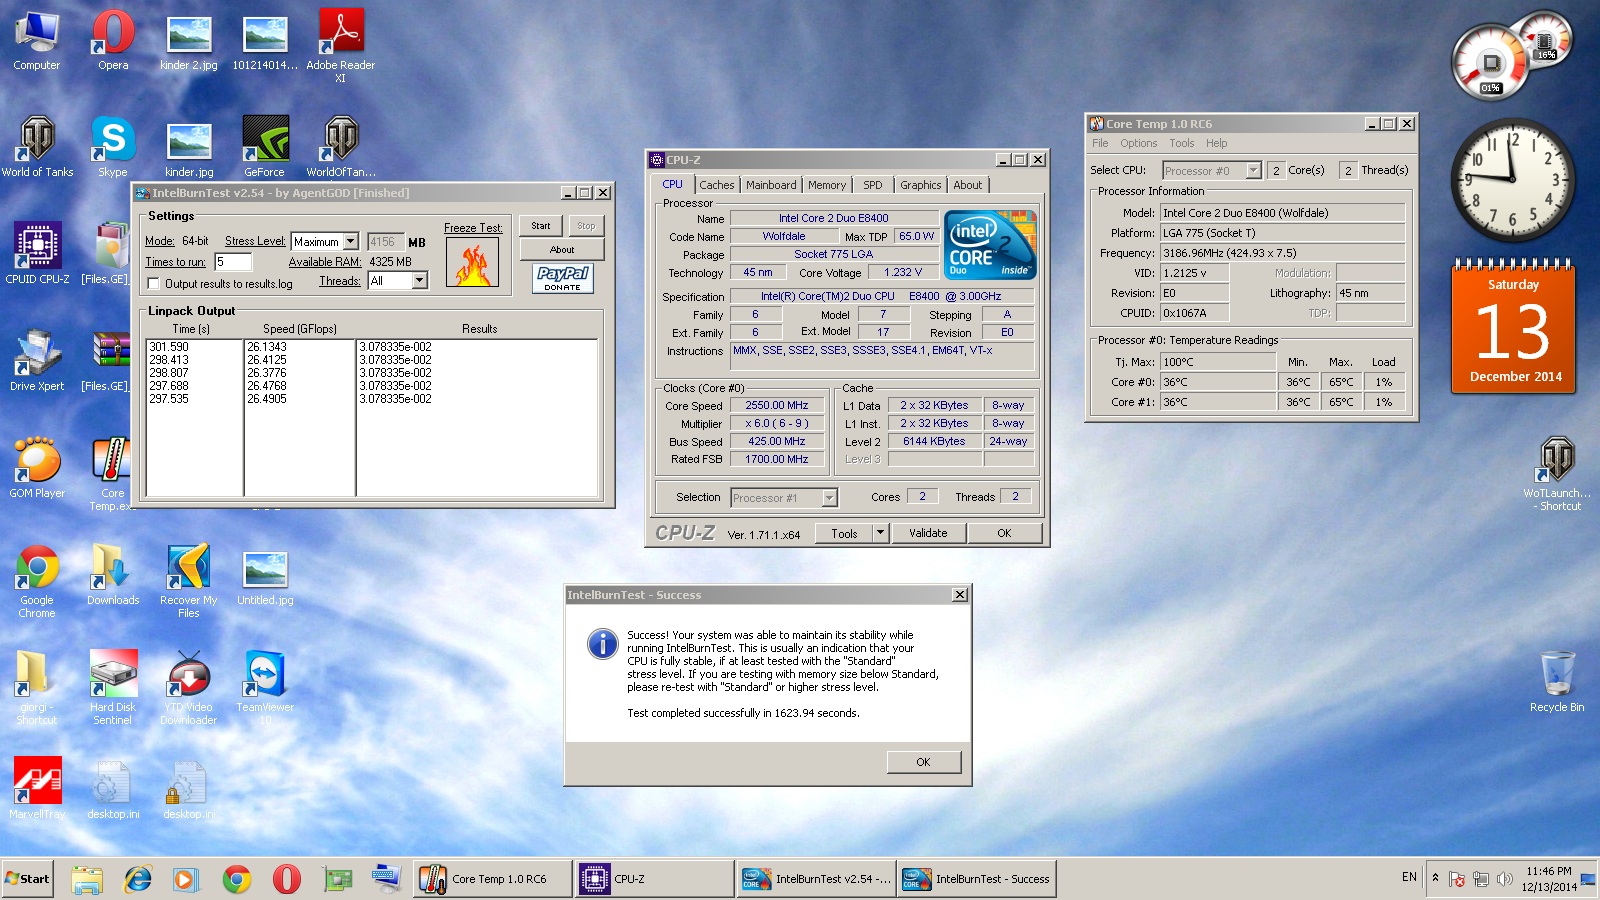
Task: Open the Stress Level dropdown in IntelBurnTest
Action: (351, 241)
